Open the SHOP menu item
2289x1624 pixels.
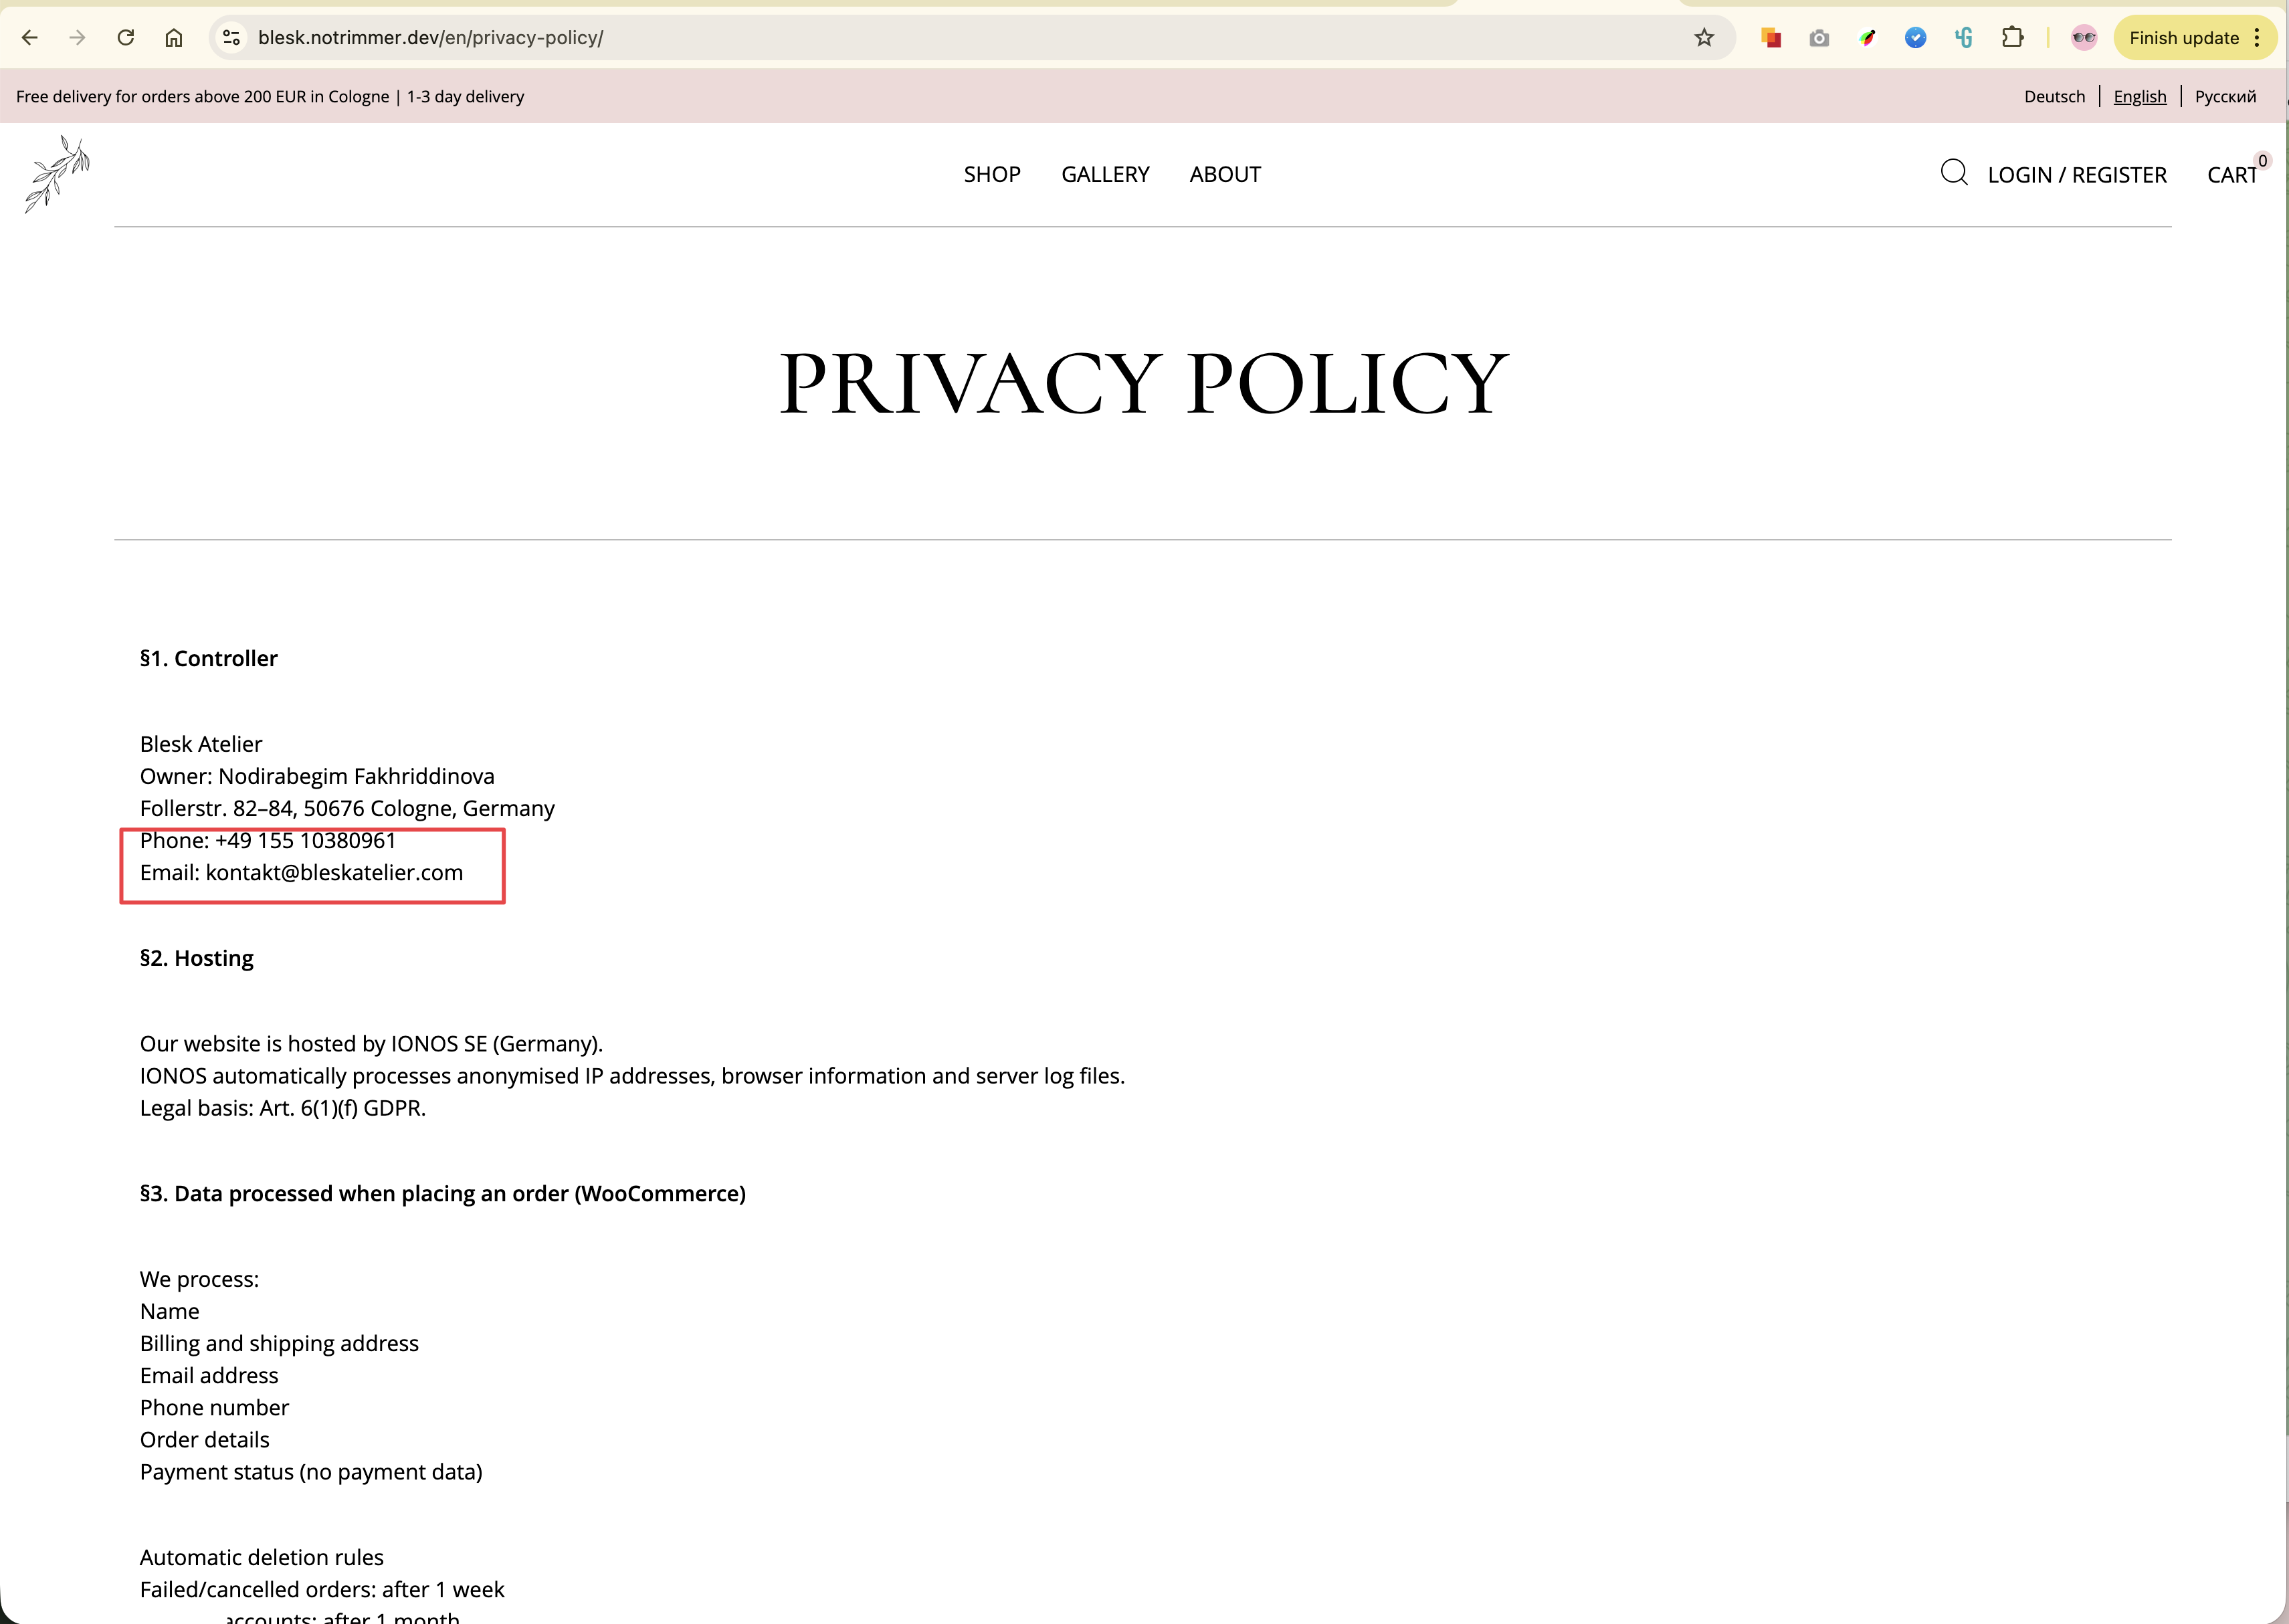point(991,174)
